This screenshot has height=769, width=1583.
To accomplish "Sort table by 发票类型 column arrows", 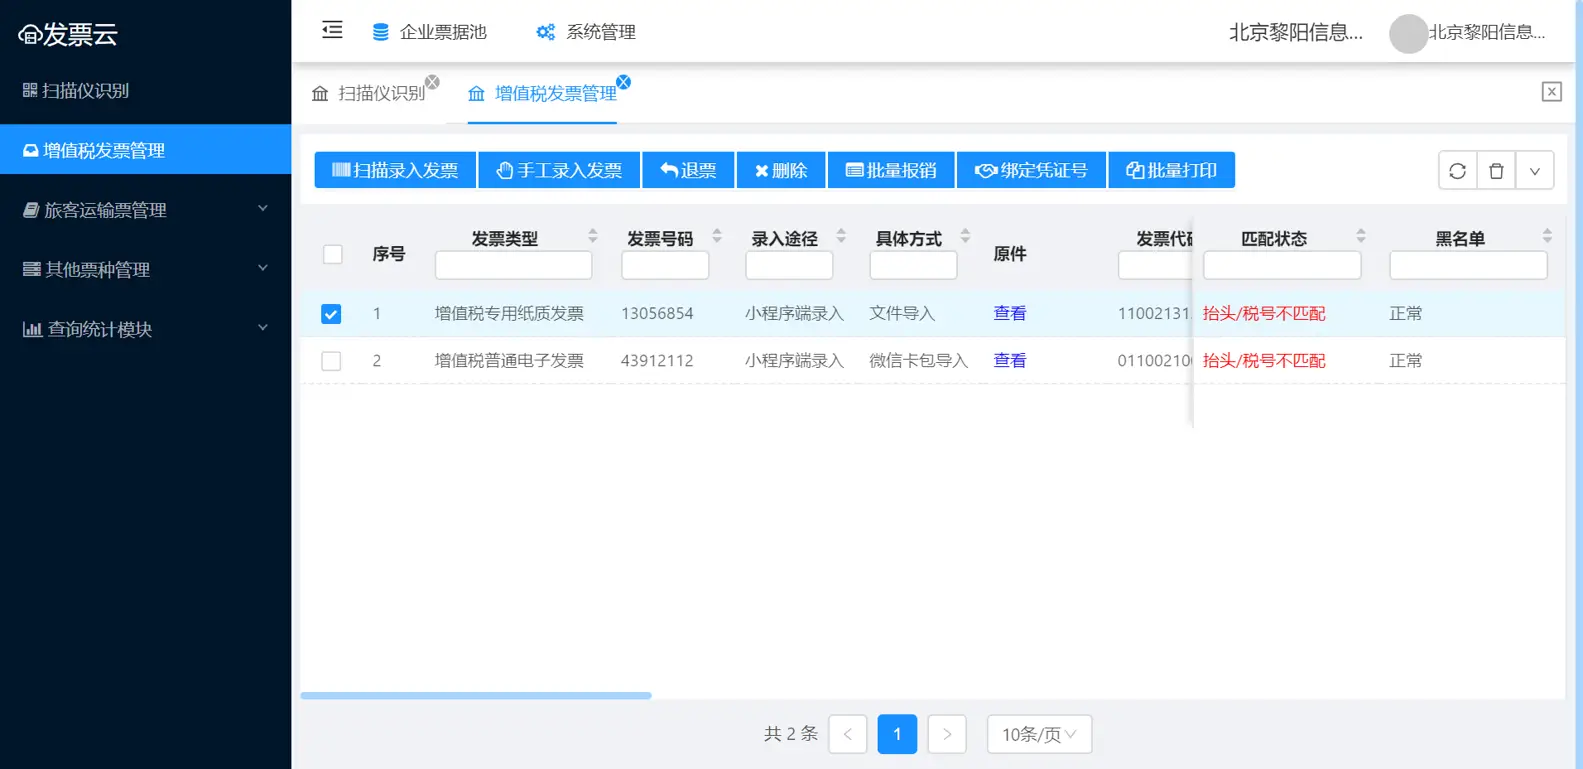I will click(592, 236).
